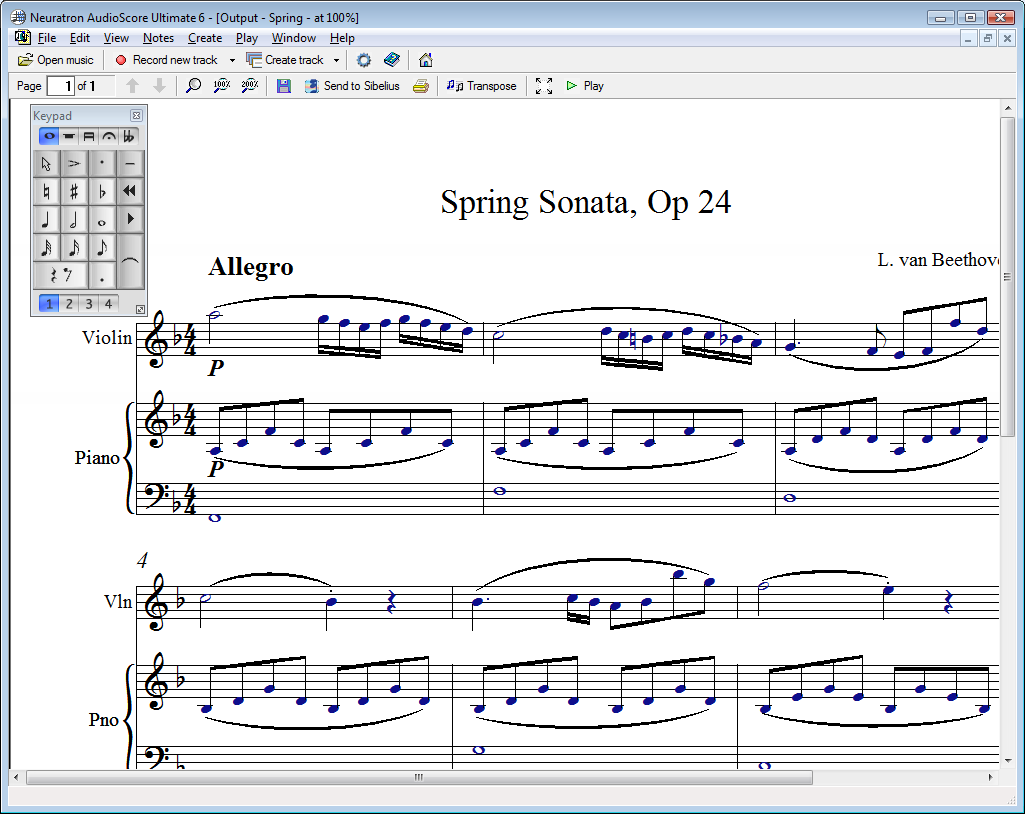1025x814 pixels.
Task: Select Keypad layout number 3
Action: tap(89, 303)
